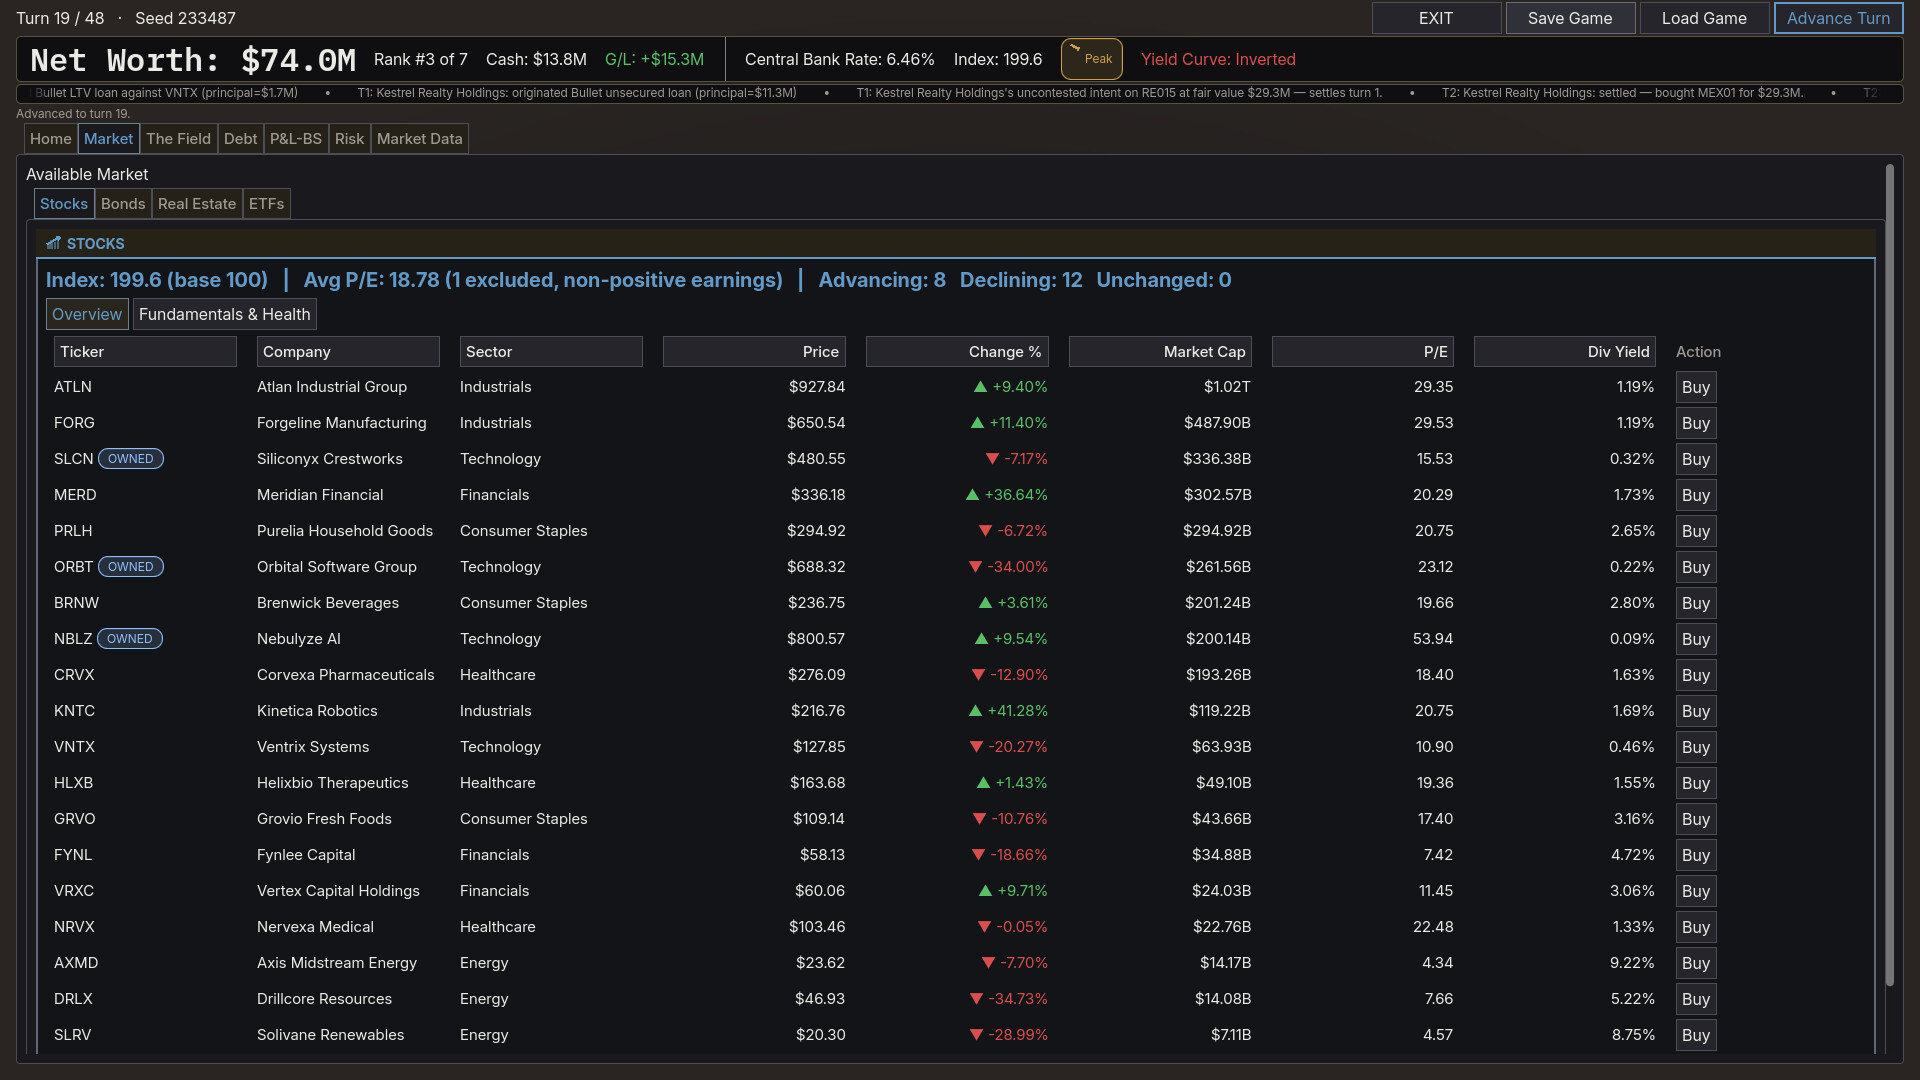Sort by Div Yield column header

click(1565, 352)
